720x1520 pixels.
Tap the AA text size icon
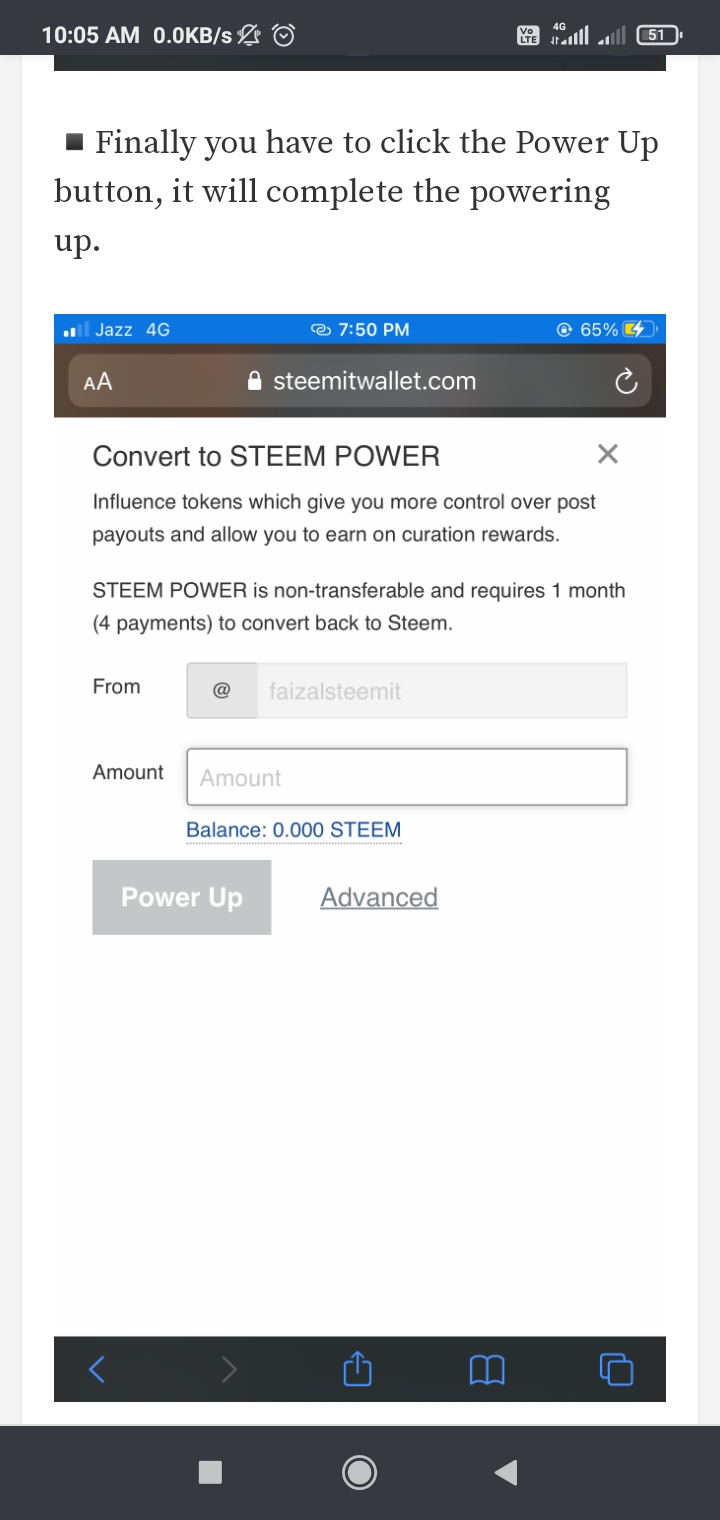(98, 381)
